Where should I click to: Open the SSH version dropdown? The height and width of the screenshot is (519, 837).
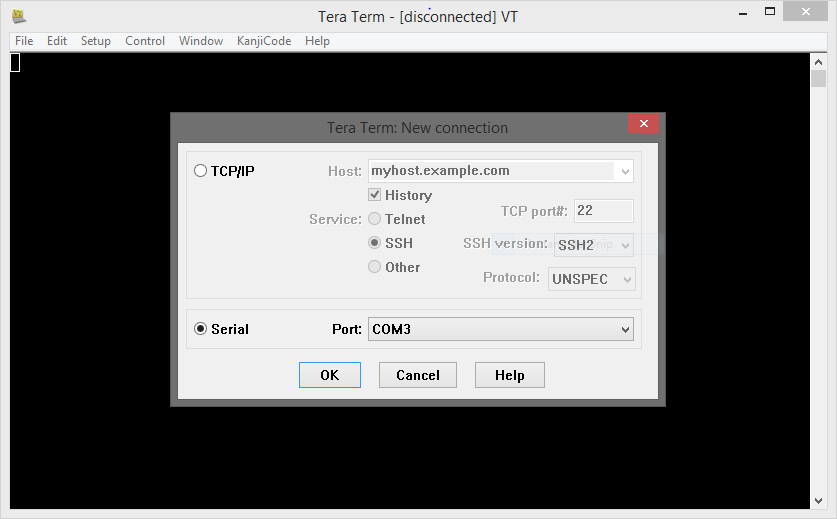point(594,245)
